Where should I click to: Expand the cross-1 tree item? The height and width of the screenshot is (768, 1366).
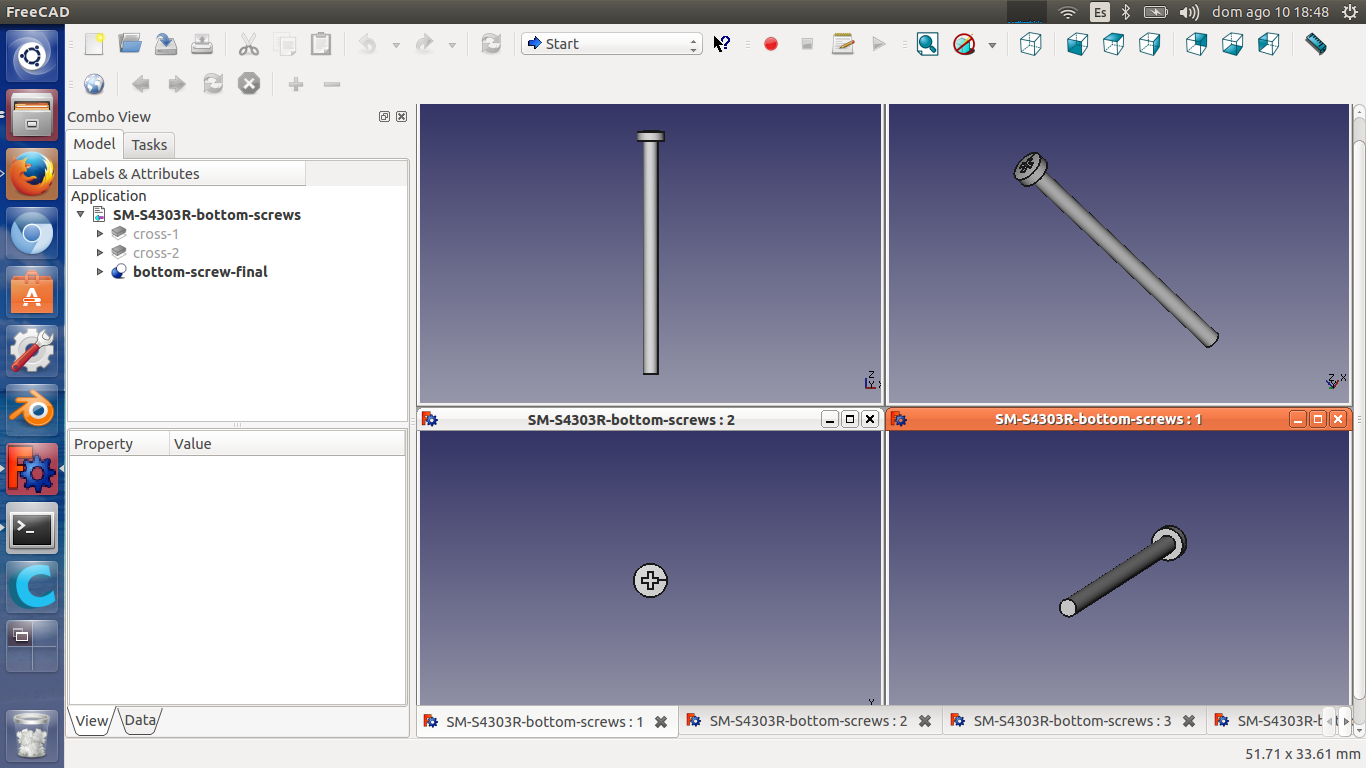(100, 234)
